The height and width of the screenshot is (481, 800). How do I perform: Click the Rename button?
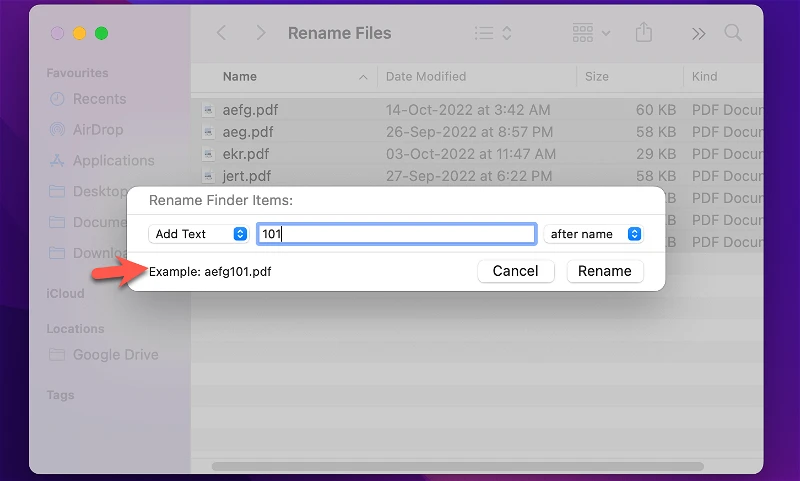tap(605, 271)
